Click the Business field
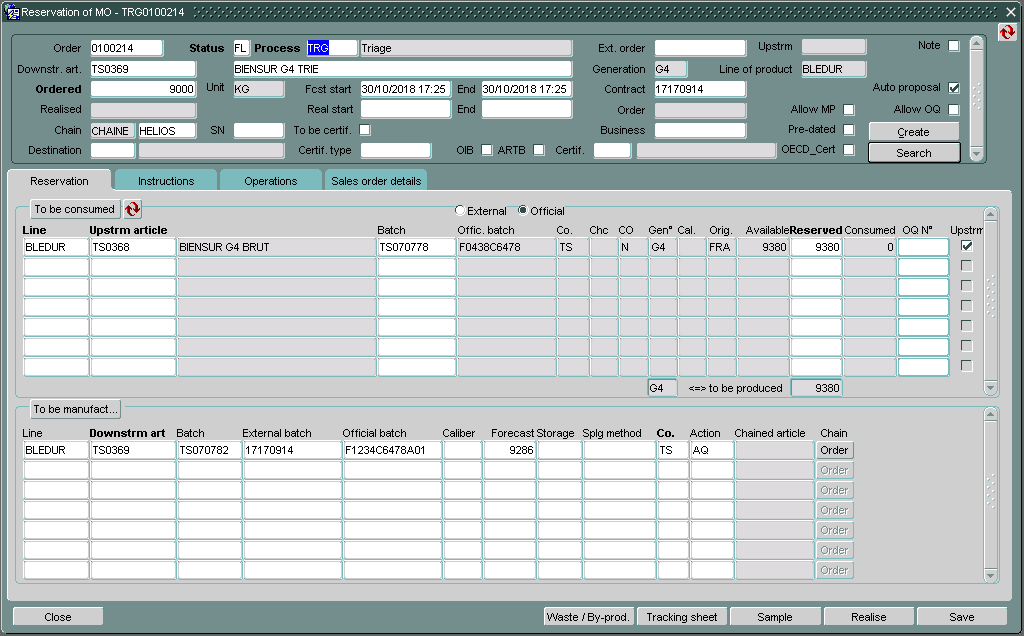The width and height of the screenshot is (1024, 636). (x=700, y=130)
